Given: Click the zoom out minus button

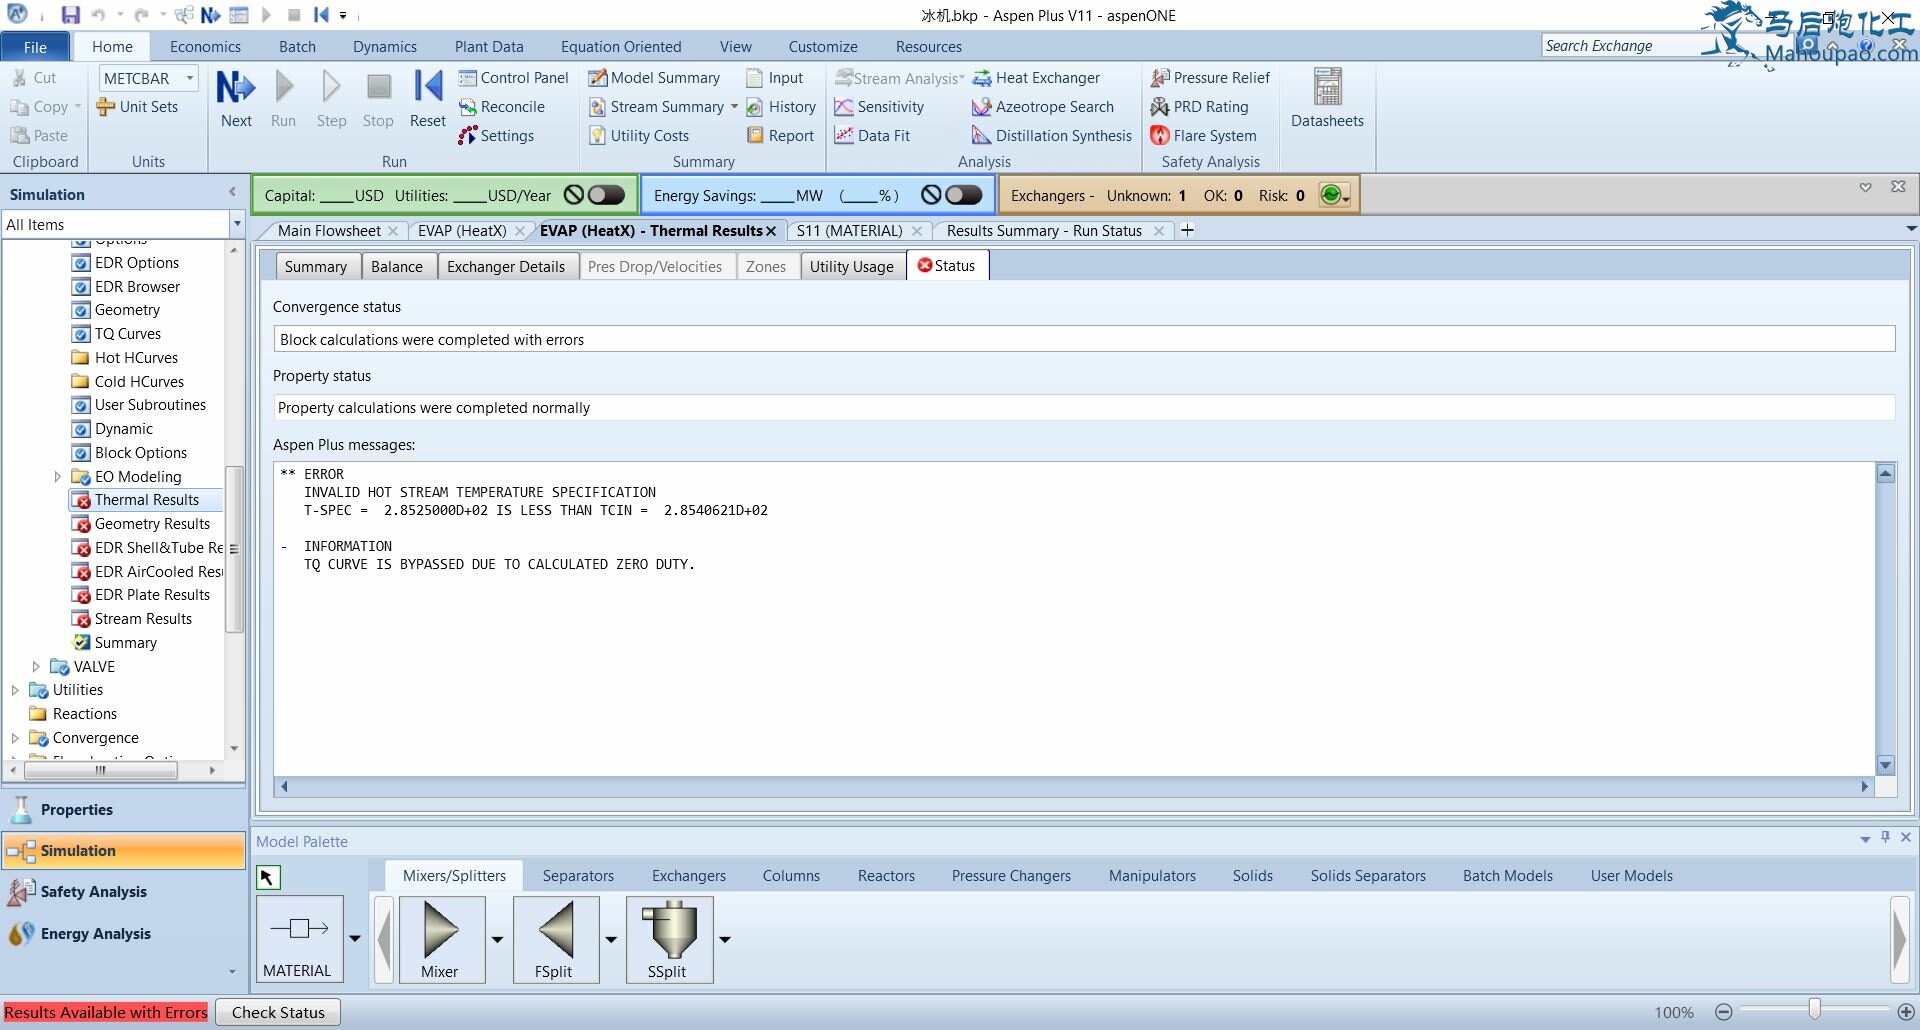Looking at the screenshot, I should click(1723, 1012).
